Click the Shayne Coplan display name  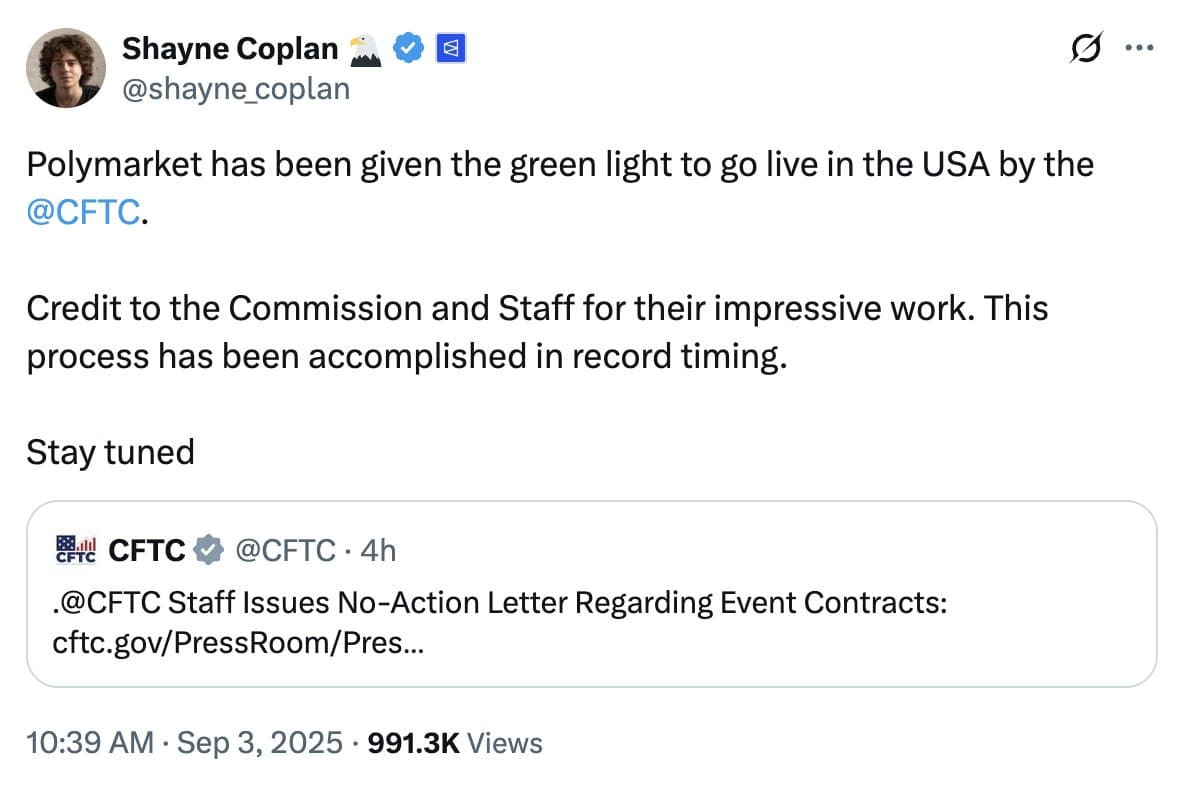pyautogui.click(x=230, y=47)
